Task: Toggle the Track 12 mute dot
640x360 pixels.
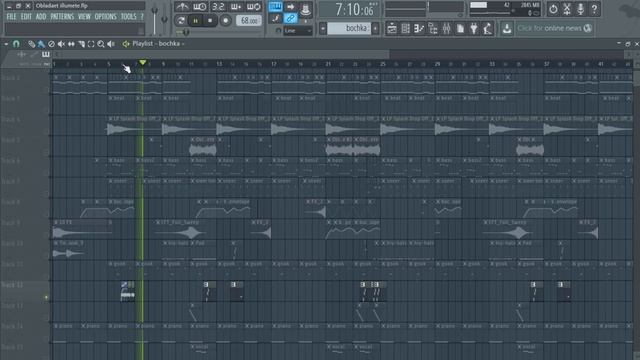Action: click(46, 297)
